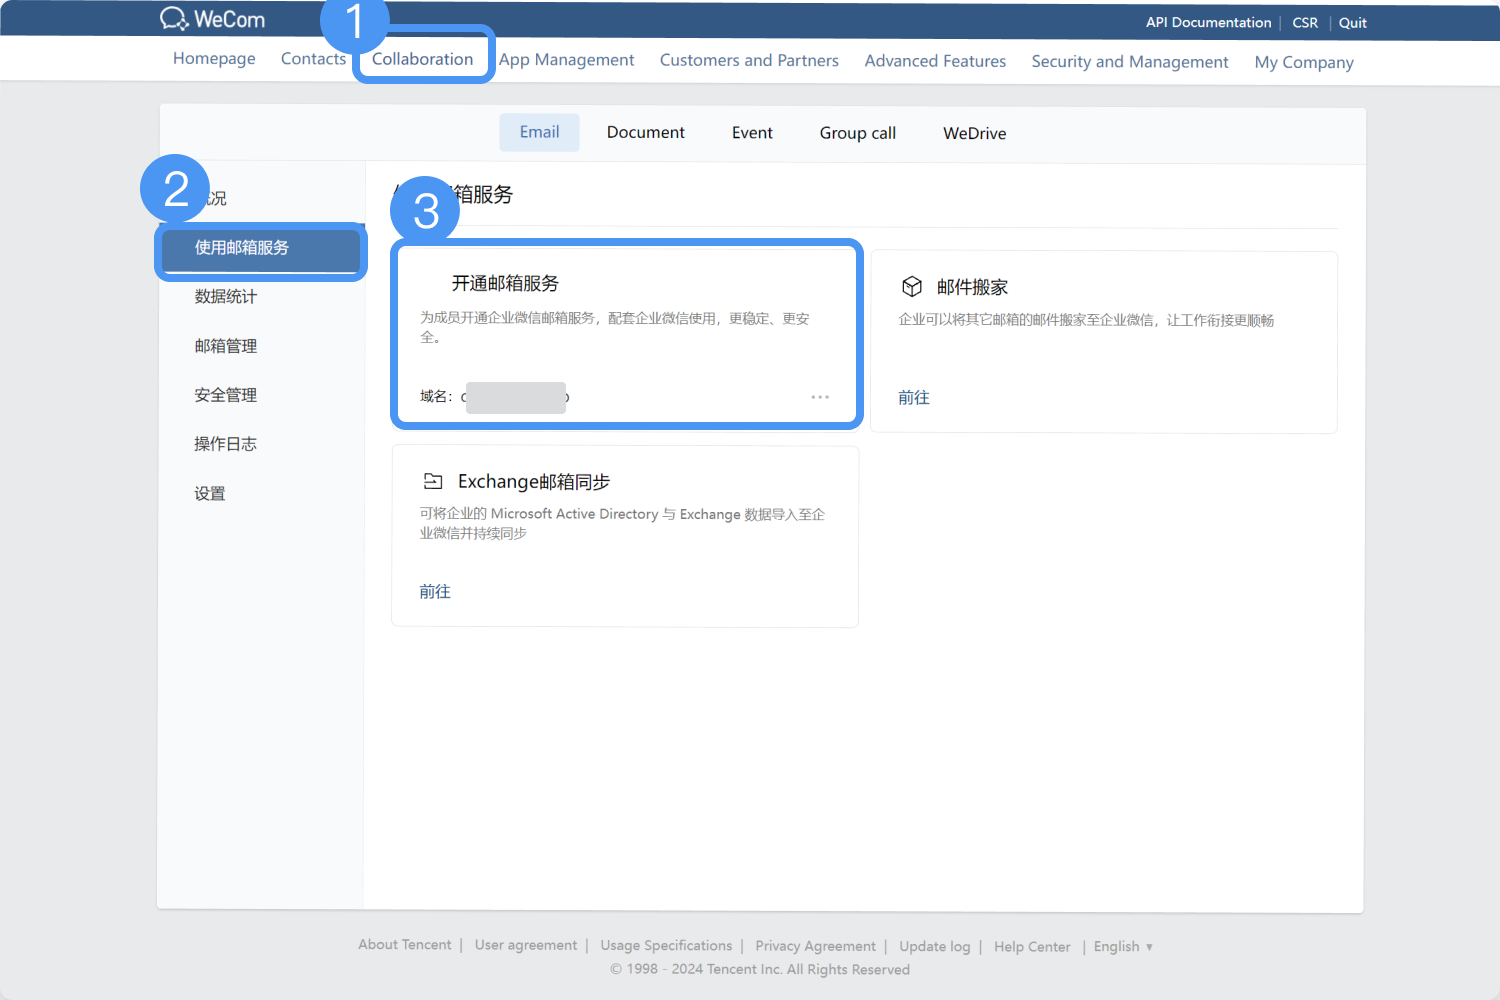Click the Quit link
This screenshot has width=1500, height=1000.
click(1353, 22)
